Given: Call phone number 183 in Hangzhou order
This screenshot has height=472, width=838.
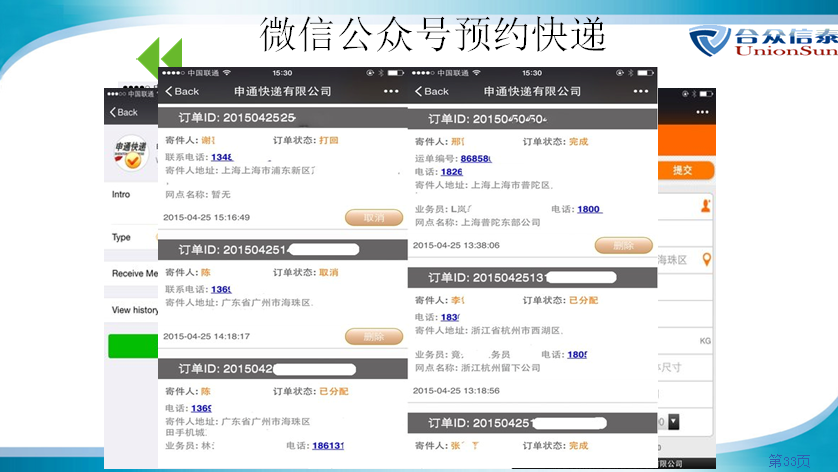Looking at the screenshot, I should [450, 318].
